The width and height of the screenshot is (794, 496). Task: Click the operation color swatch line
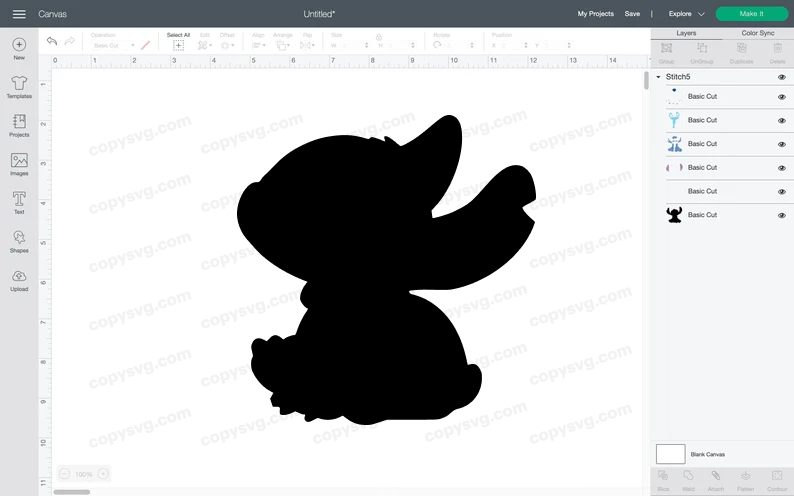tap(145, 46)
